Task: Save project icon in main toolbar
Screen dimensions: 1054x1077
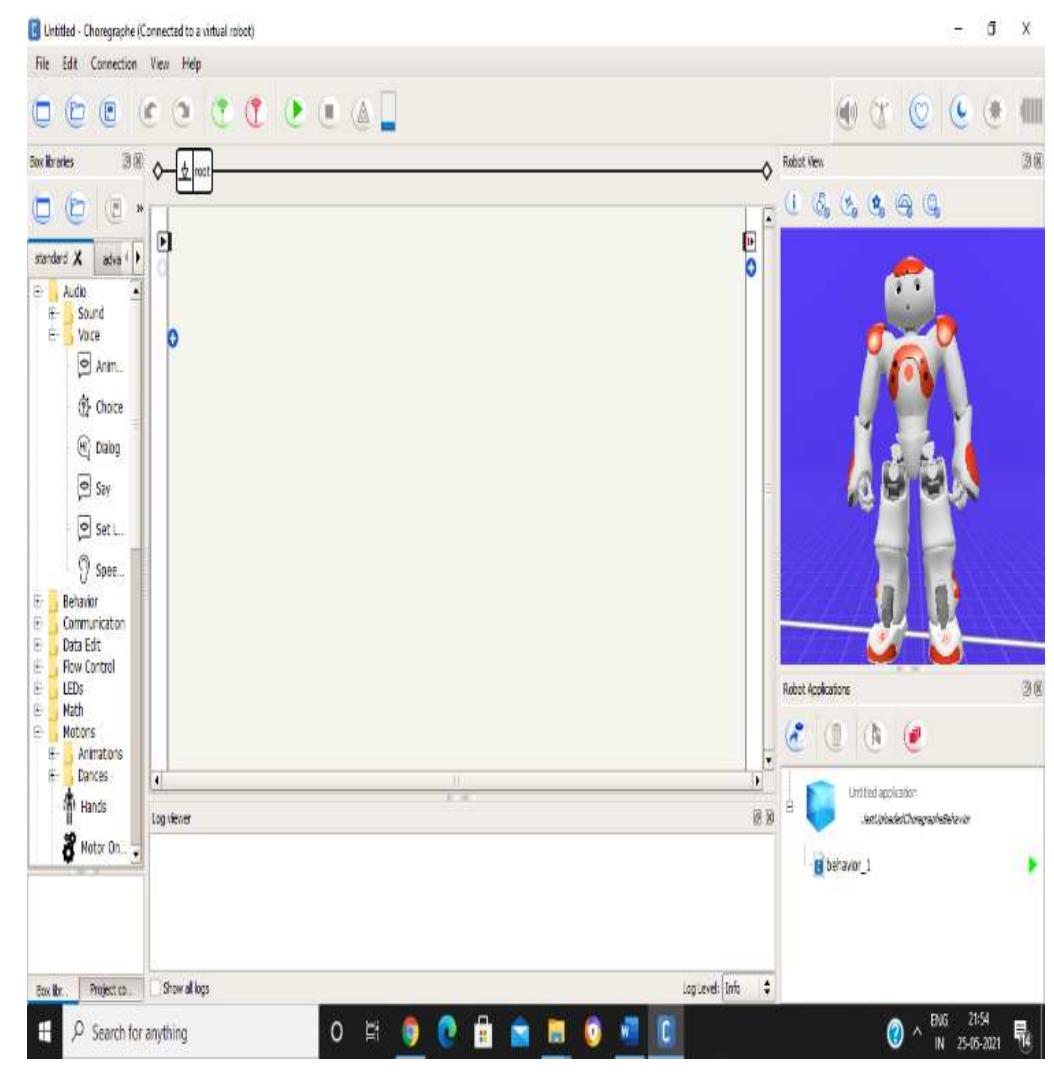Action: pyautogui.click(x=109, y=111)
